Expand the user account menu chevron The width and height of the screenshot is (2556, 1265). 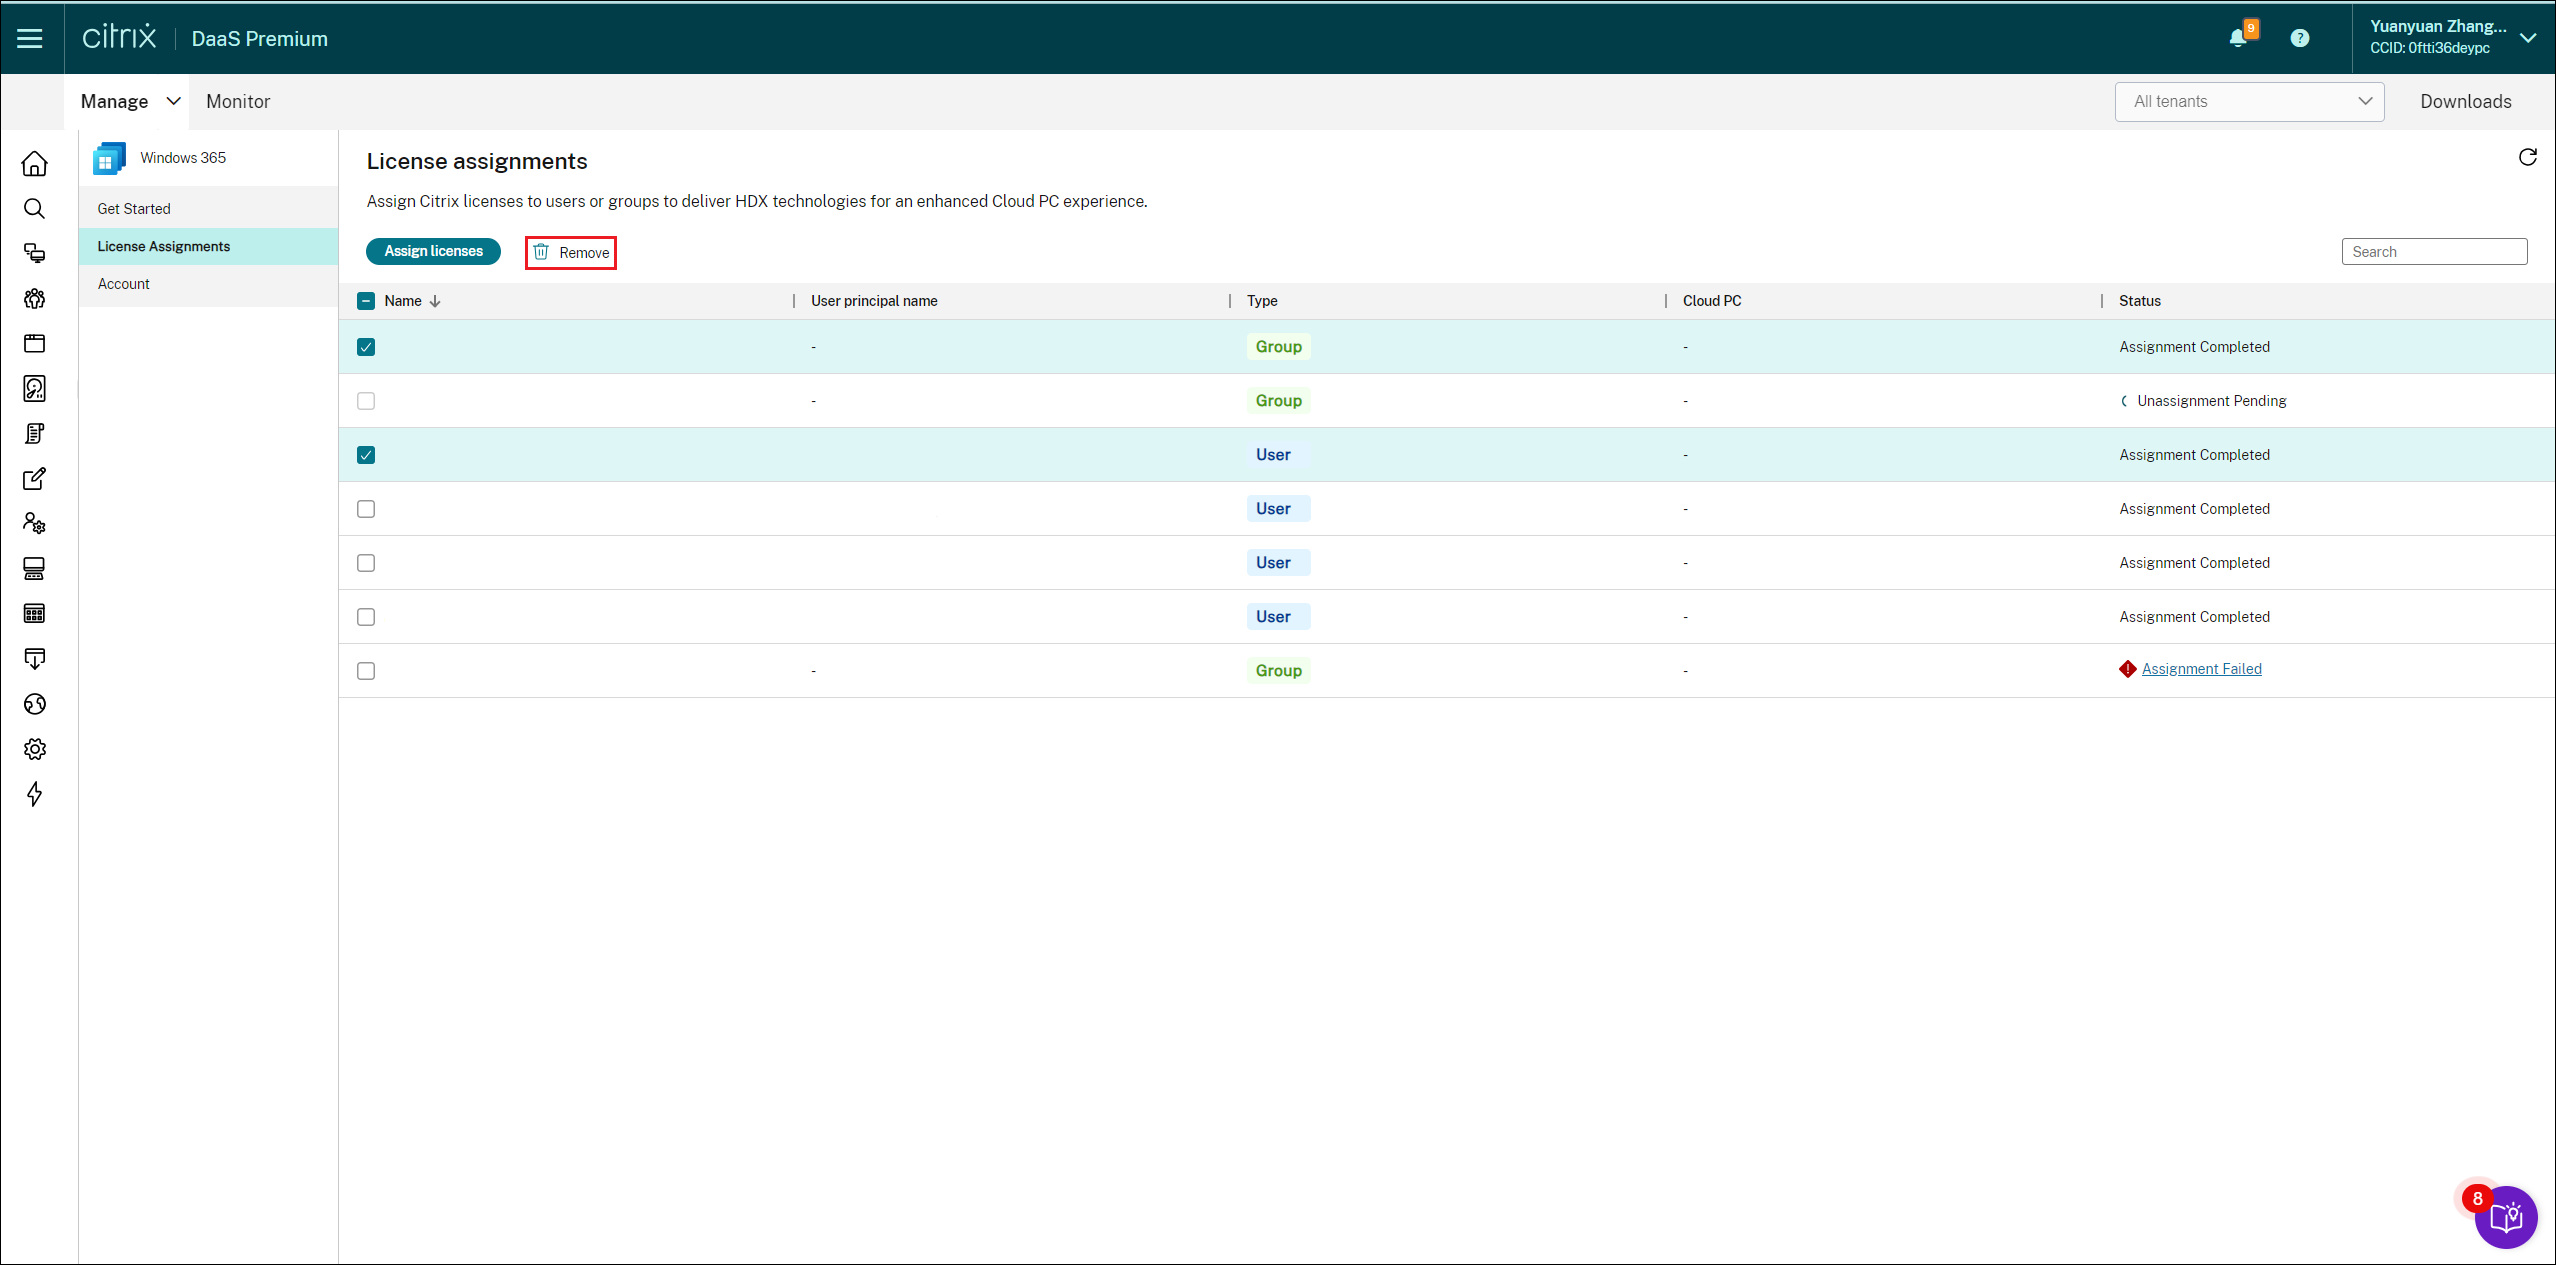pyautogui.click(x=2528, y=38)
